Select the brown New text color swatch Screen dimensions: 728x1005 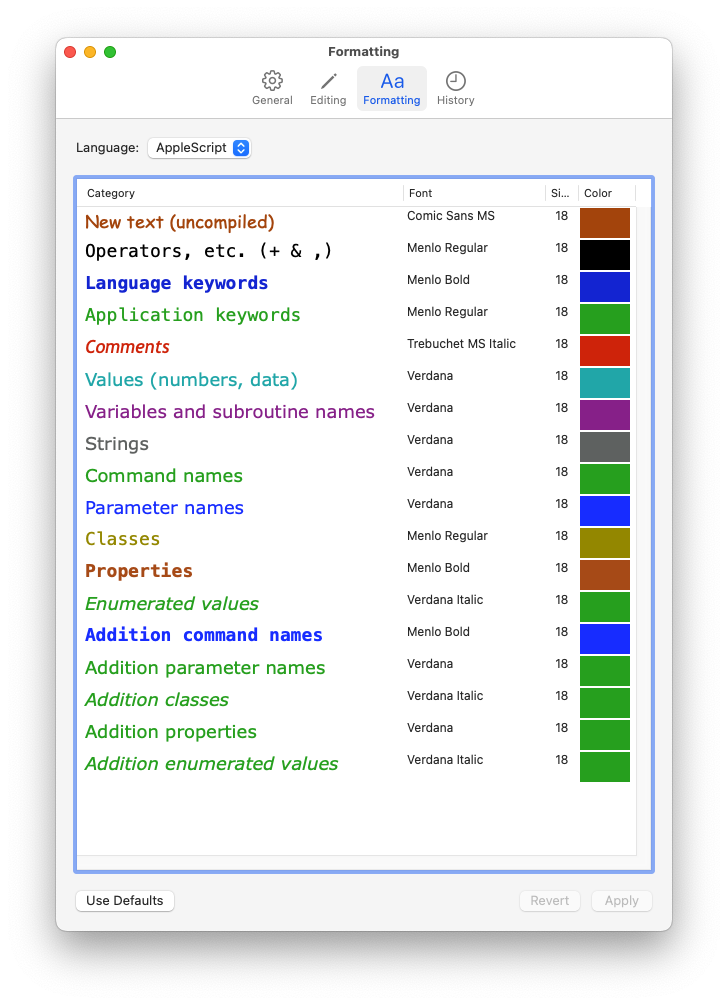605,223
